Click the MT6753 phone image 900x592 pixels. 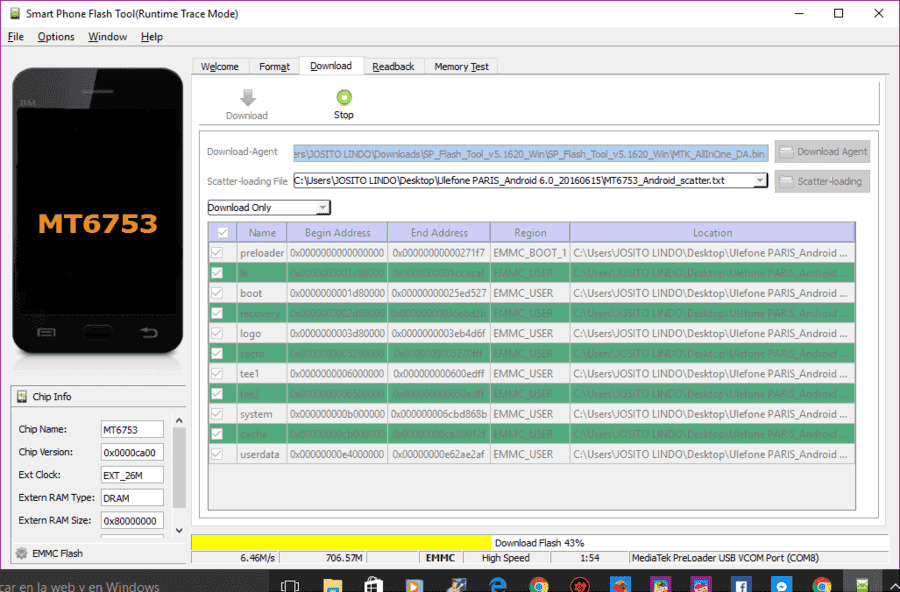(98, 211)
